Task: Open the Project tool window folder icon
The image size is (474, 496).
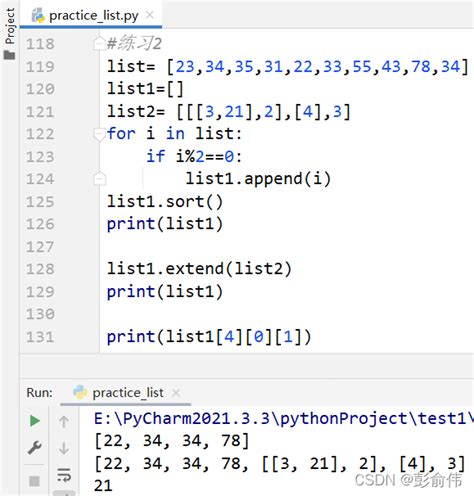Action: 10,55
